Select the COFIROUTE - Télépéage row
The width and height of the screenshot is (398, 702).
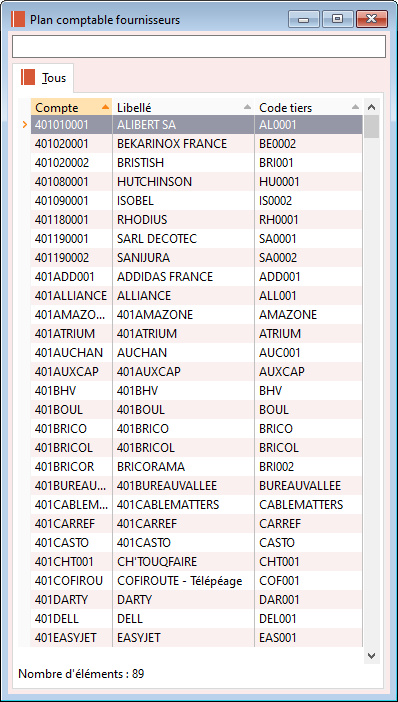(x=197, y=581)
